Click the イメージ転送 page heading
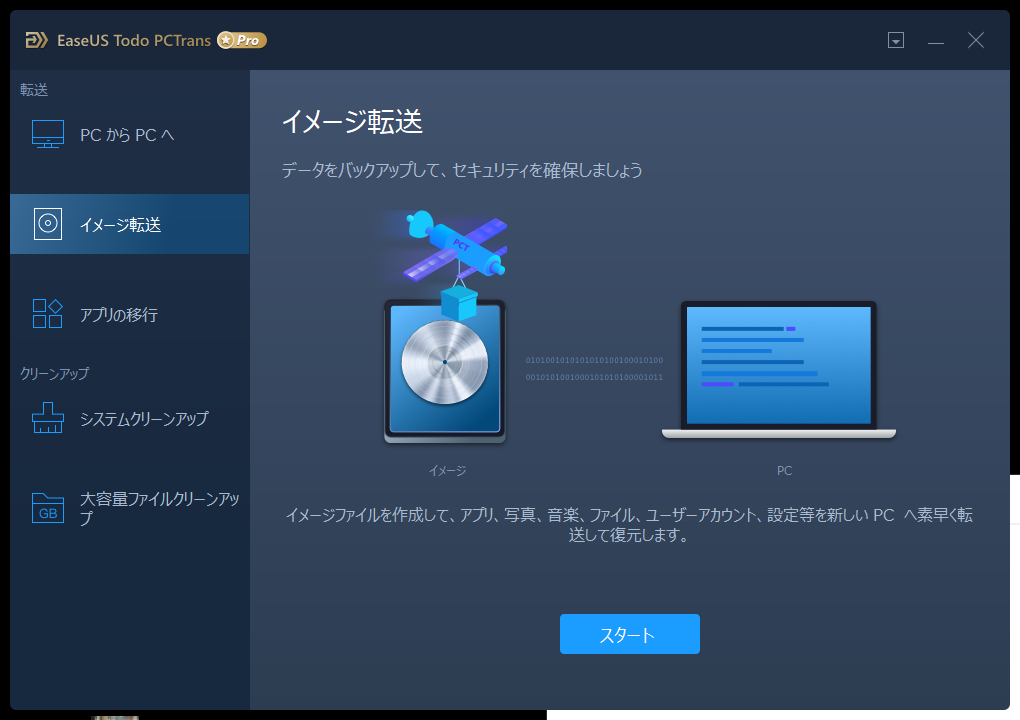This screenshot has height=720, width=1020. coord(352,122)
